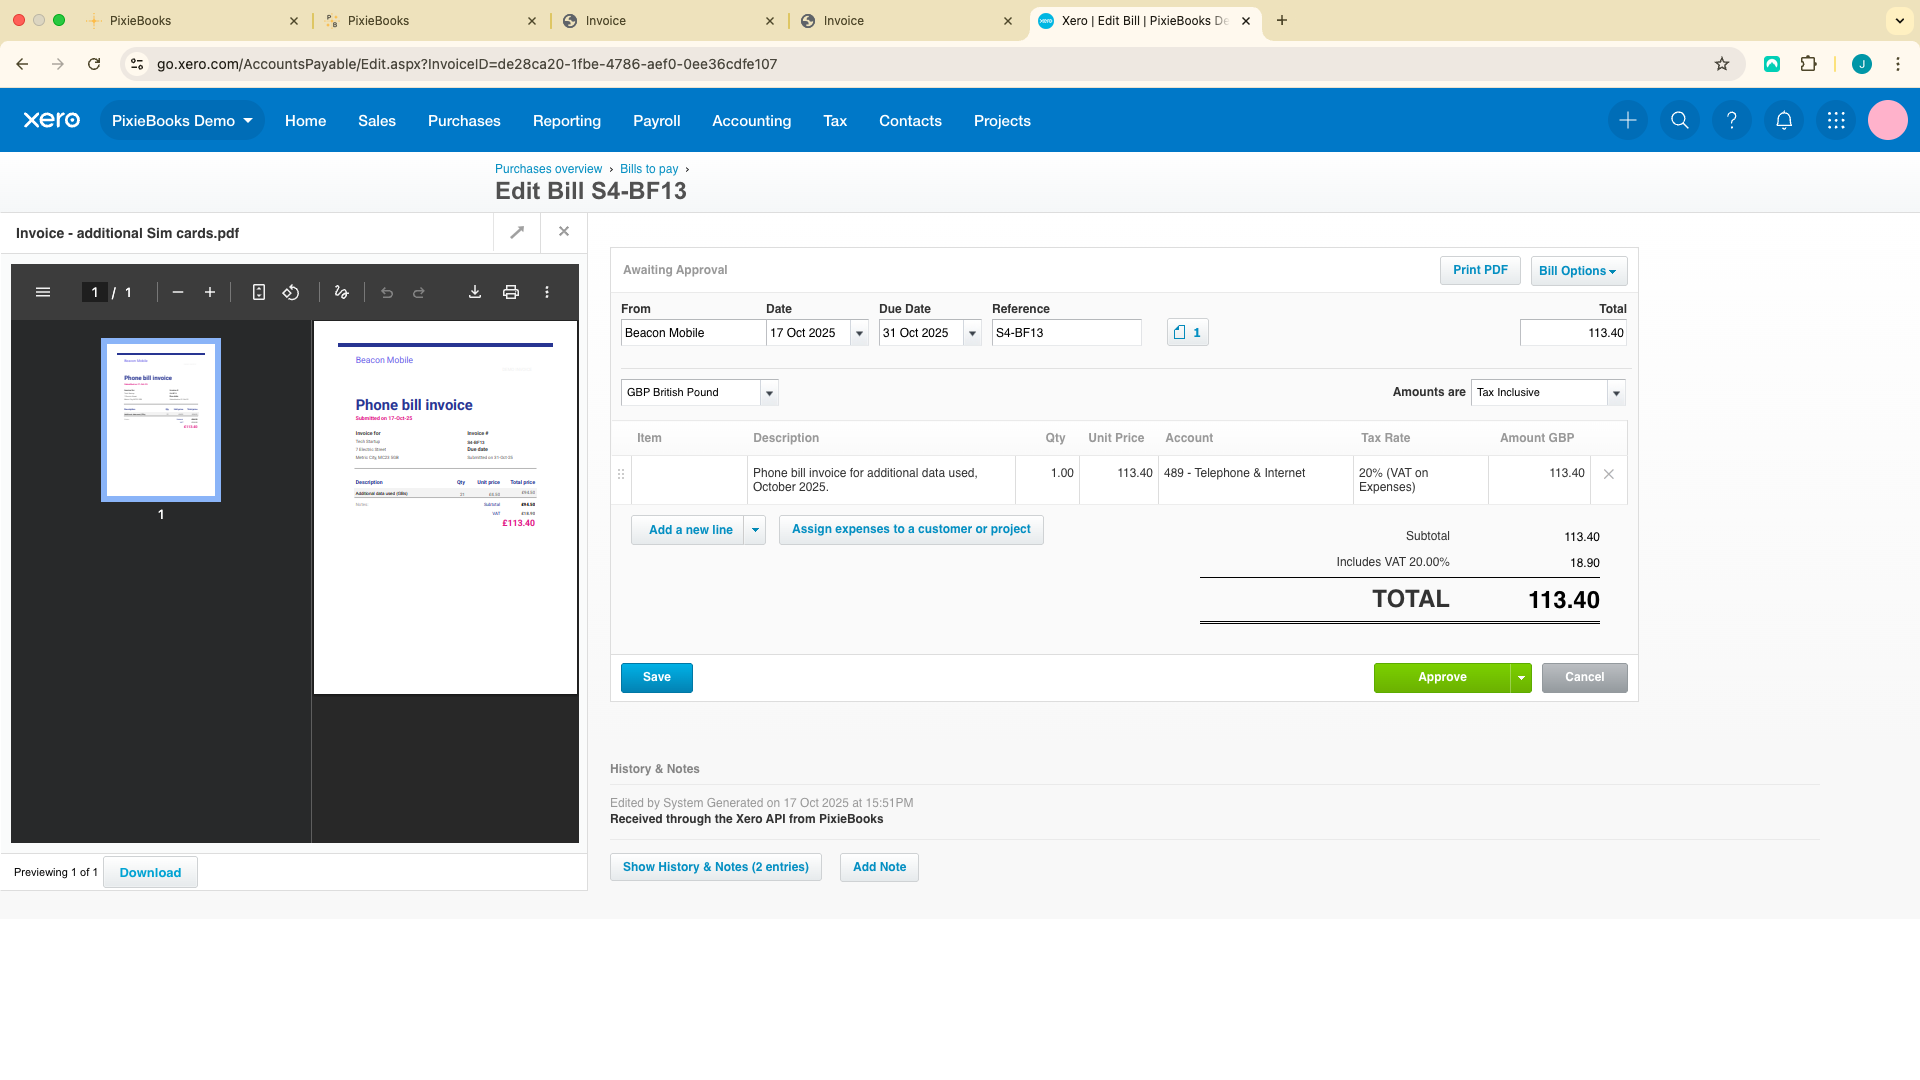This screenshot has width=1920, height=1080.
Task: Select page 1 thumbnail in PDF sidebar
Action: (161, 420)
